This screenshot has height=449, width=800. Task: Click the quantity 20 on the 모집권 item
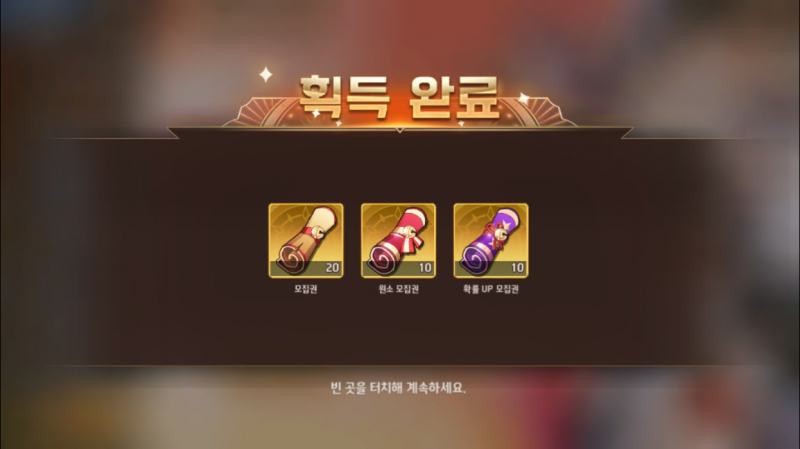pos(332,268)
